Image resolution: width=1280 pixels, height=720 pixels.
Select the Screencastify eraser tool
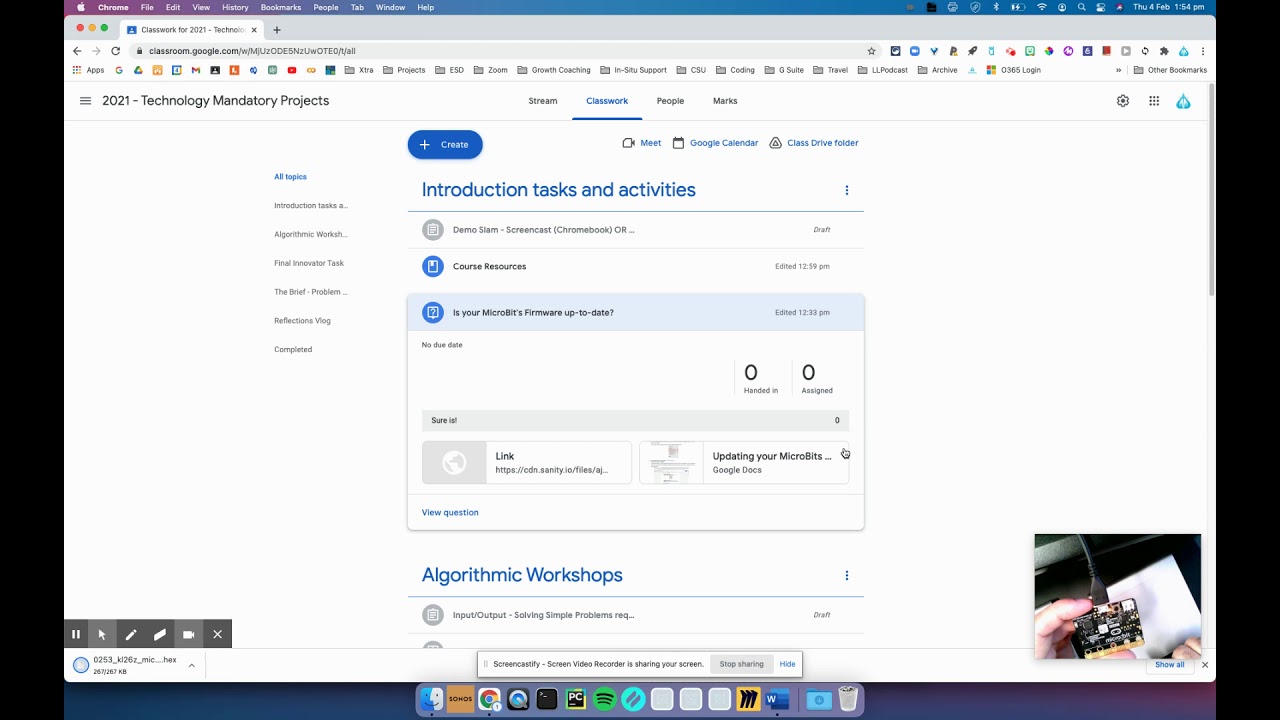coord(160,634)
